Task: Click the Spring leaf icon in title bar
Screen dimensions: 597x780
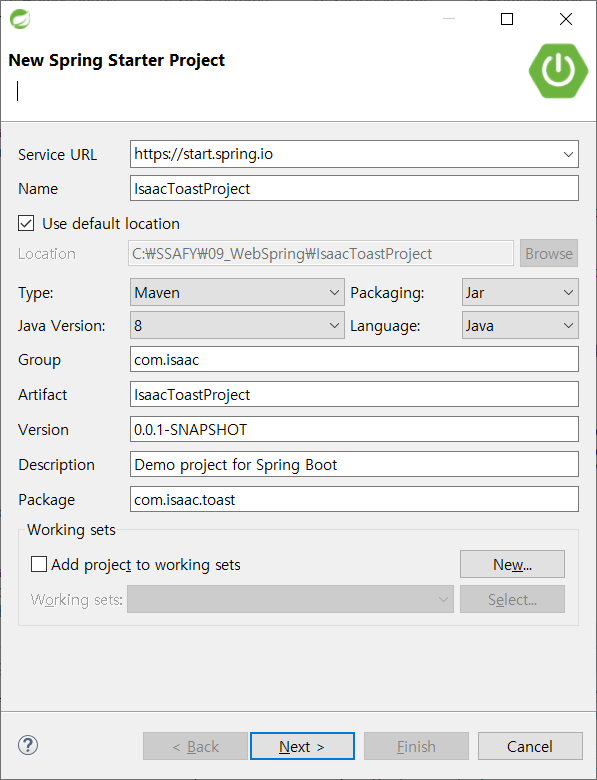Action: 20,19
